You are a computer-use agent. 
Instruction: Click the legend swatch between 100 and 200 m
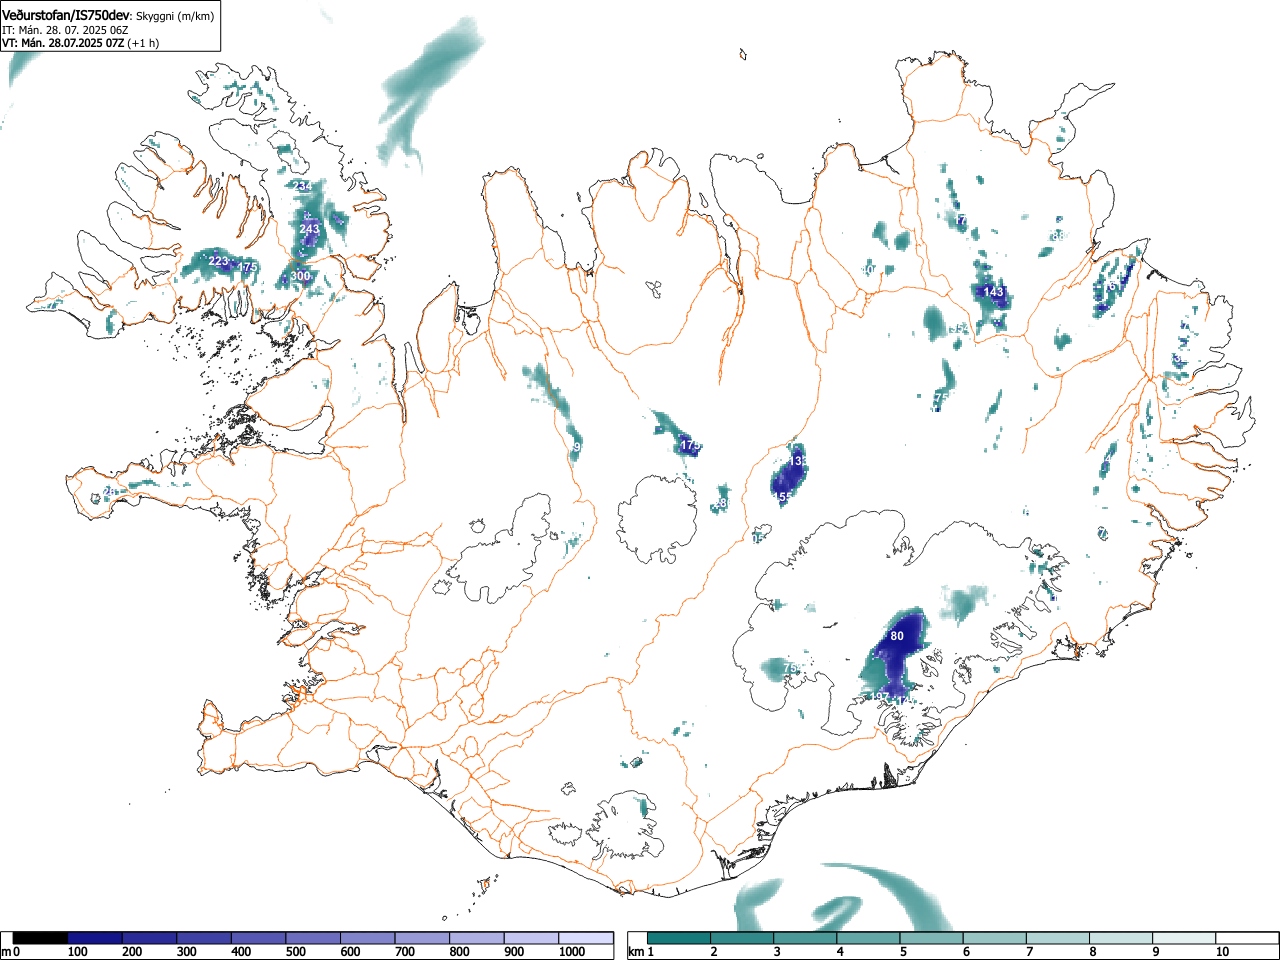95,938
